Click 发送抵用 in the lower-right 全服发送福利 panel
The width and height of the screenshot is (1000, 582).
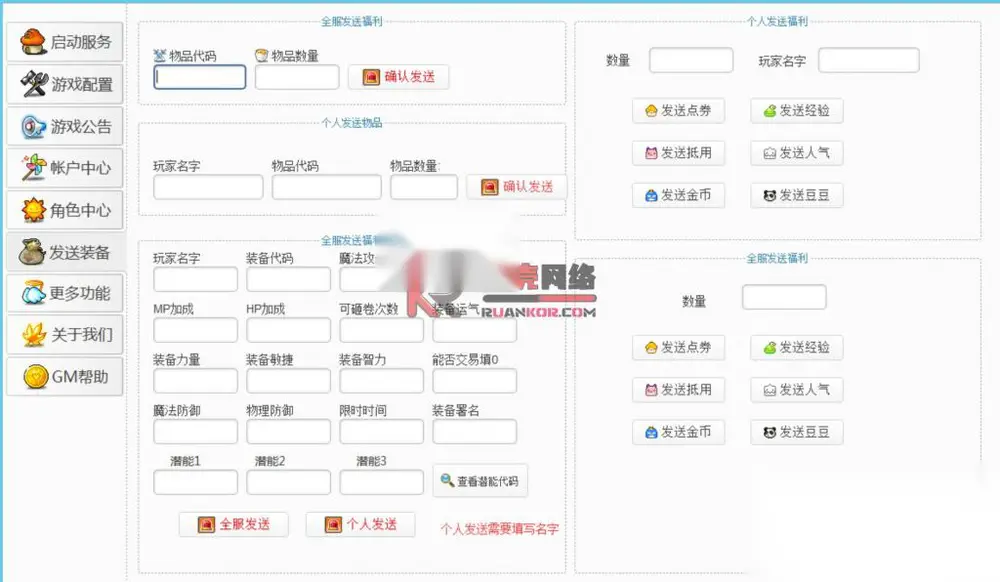tap(679, 389)
